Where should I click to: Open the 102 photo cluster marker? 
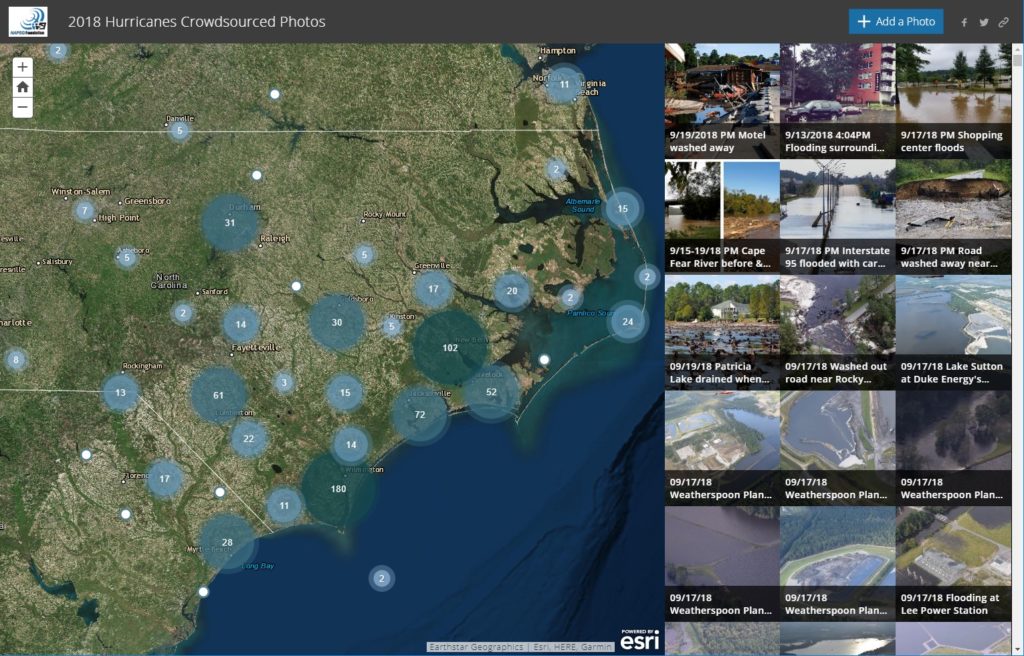[x=450, y=348]
